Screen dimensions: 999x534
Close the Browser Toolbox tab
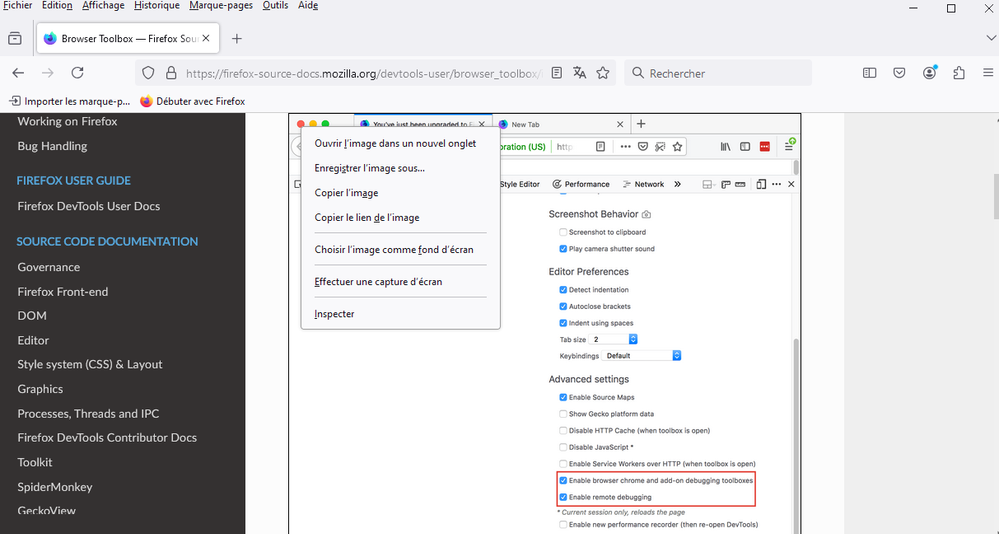[x=206, y=38]
